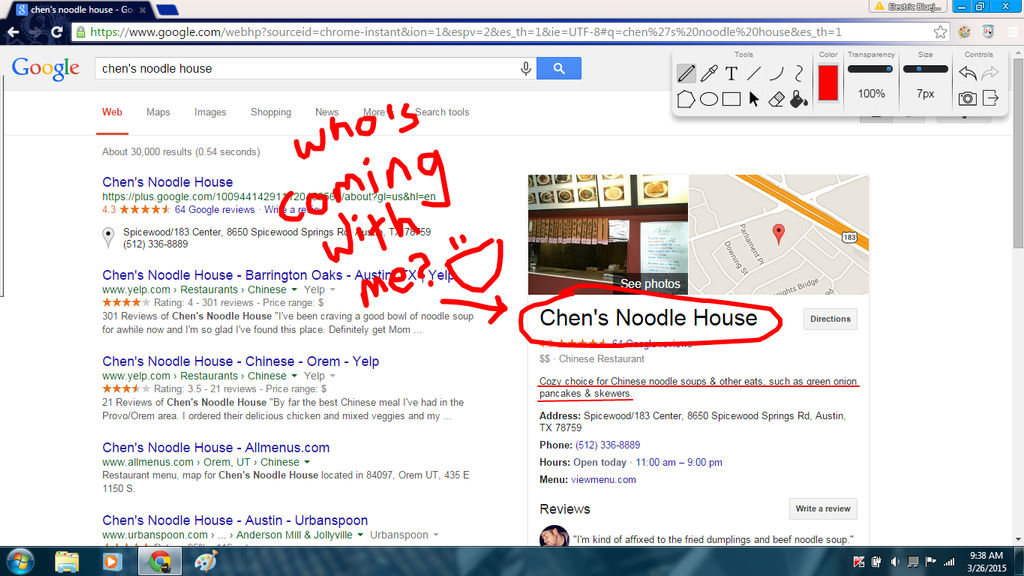The height and width of the screenshot is (576, 1024).
Task: Expand the dropdown arrow after Orem yelp URL
Action: click(295, 376)
